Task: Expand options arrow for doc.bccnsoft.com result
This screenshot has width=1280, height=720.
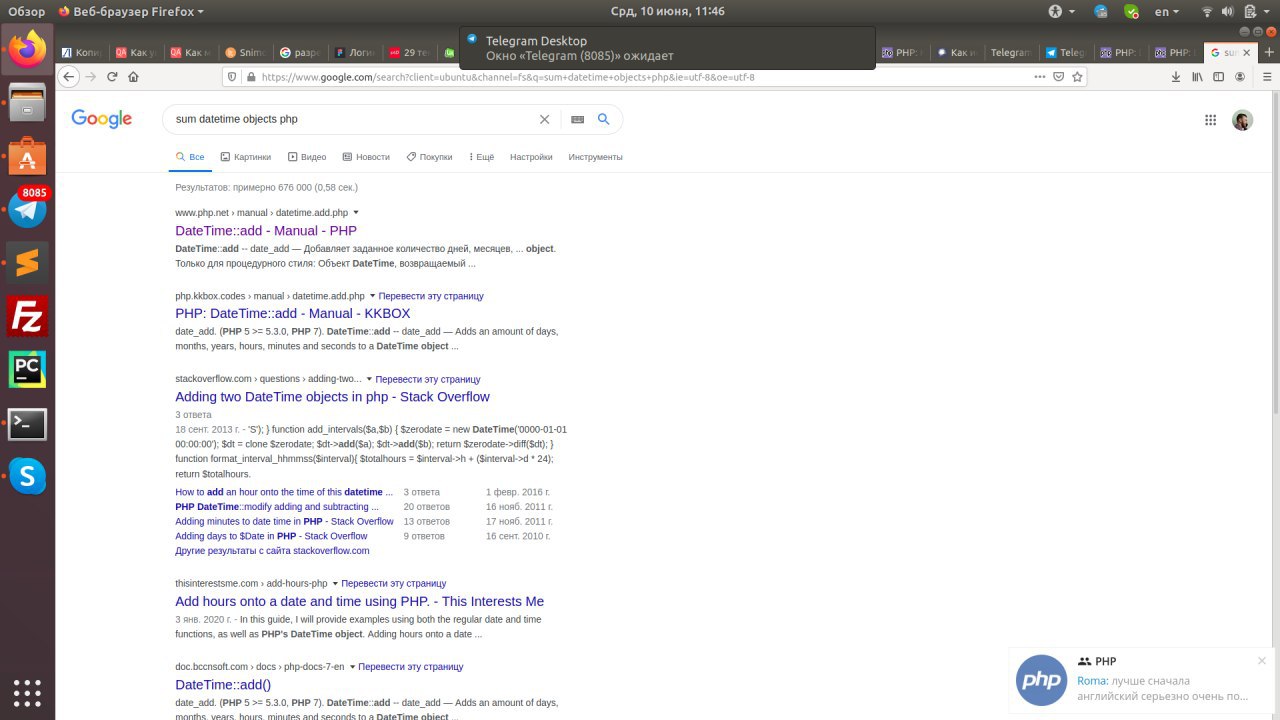Action: coord(352,666)
